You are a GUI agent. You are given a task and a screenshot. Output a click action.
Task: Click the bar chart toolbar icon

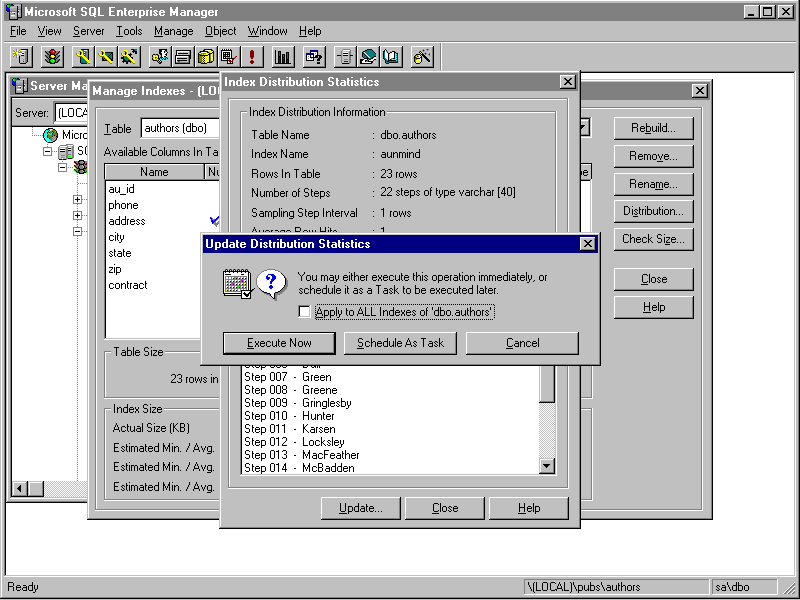284,57
